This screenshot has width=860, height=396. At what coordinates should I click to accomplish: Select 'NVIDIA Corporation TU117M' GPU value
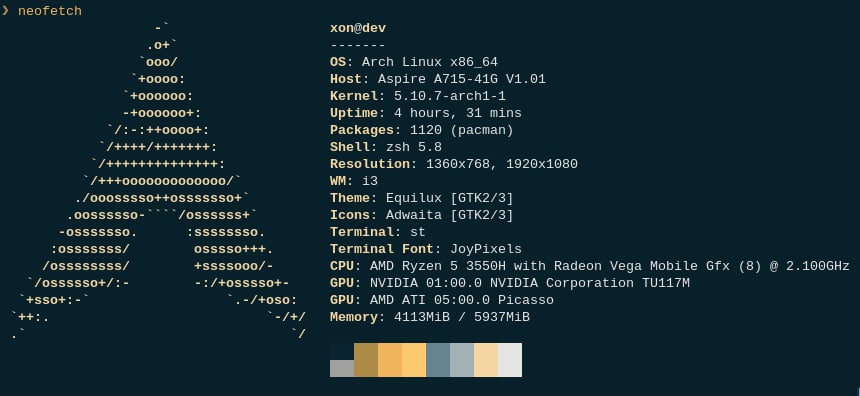pyautogui.click(x=590, y=283)
